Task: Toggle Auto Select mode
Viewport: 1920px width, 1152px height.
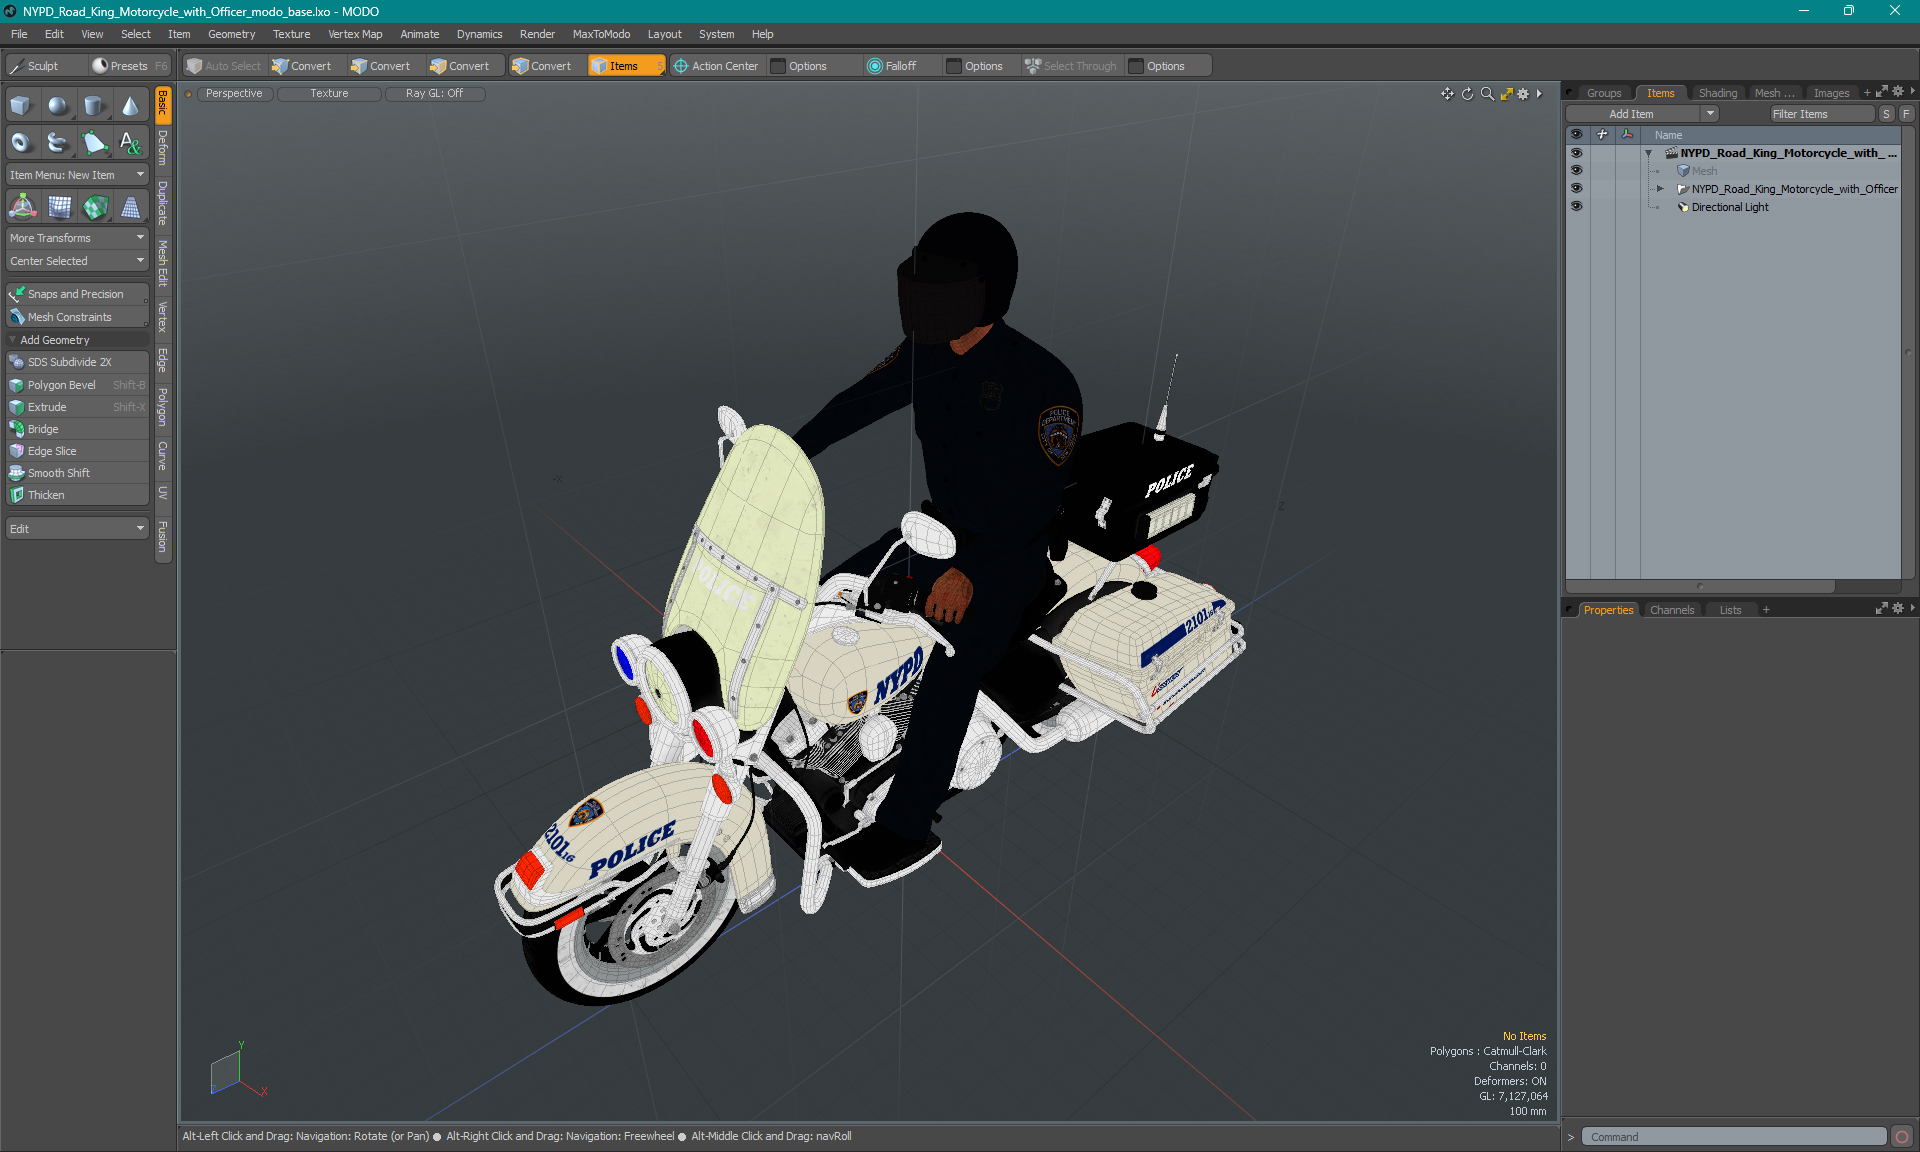Action: click(224, 66)
